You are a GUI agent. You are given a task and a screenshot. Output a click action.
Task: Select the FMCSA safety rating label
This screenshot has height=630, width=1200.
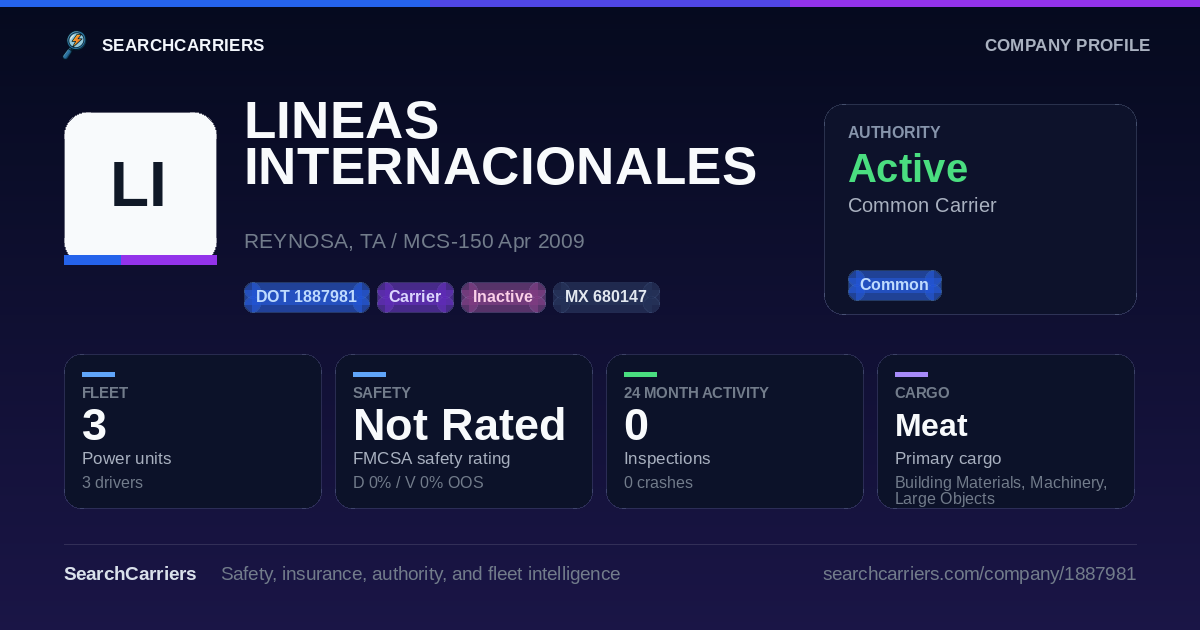431,458
